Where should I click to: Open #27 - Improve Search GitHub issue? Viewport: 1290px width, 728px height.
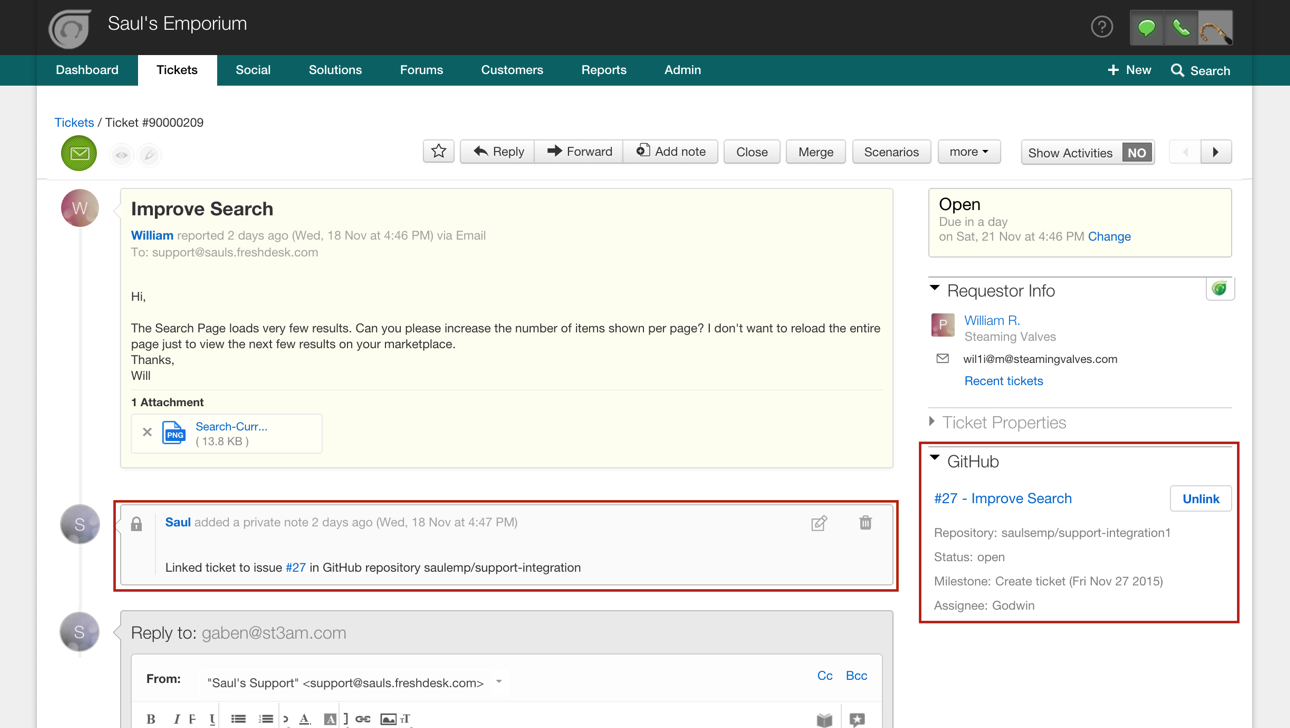click(x=1003, y=498)
